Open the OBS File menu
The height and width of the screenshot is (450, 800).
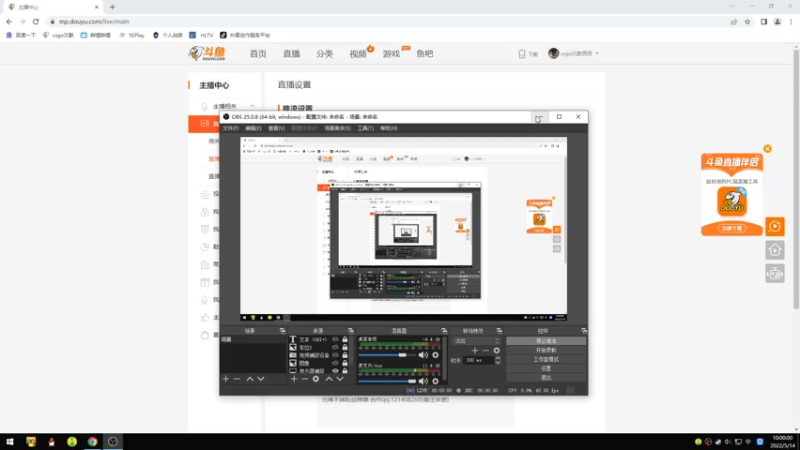coord(231,129)
